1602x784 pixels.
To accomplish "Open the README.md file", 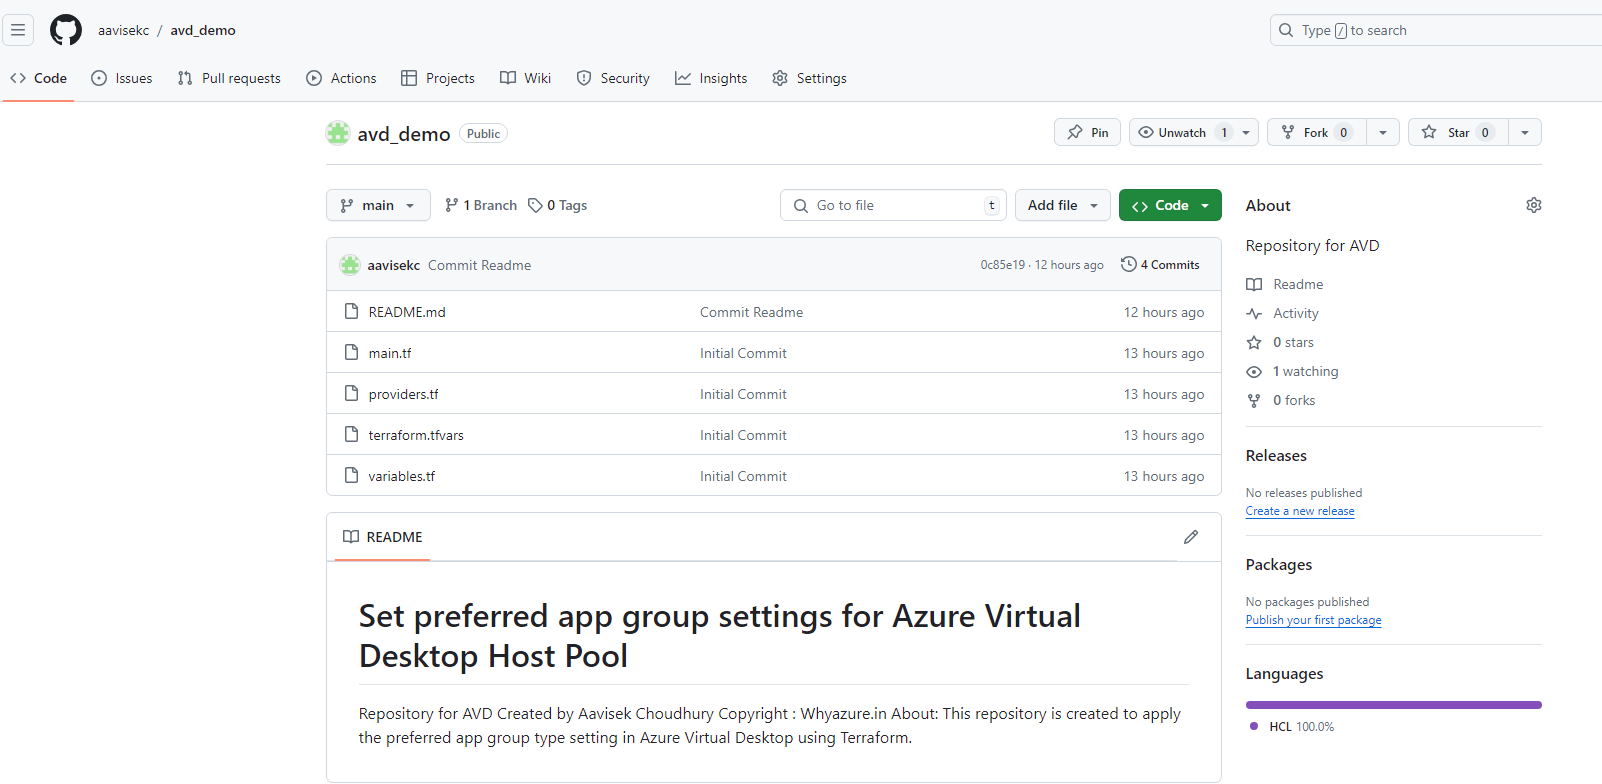I will 407,312.
